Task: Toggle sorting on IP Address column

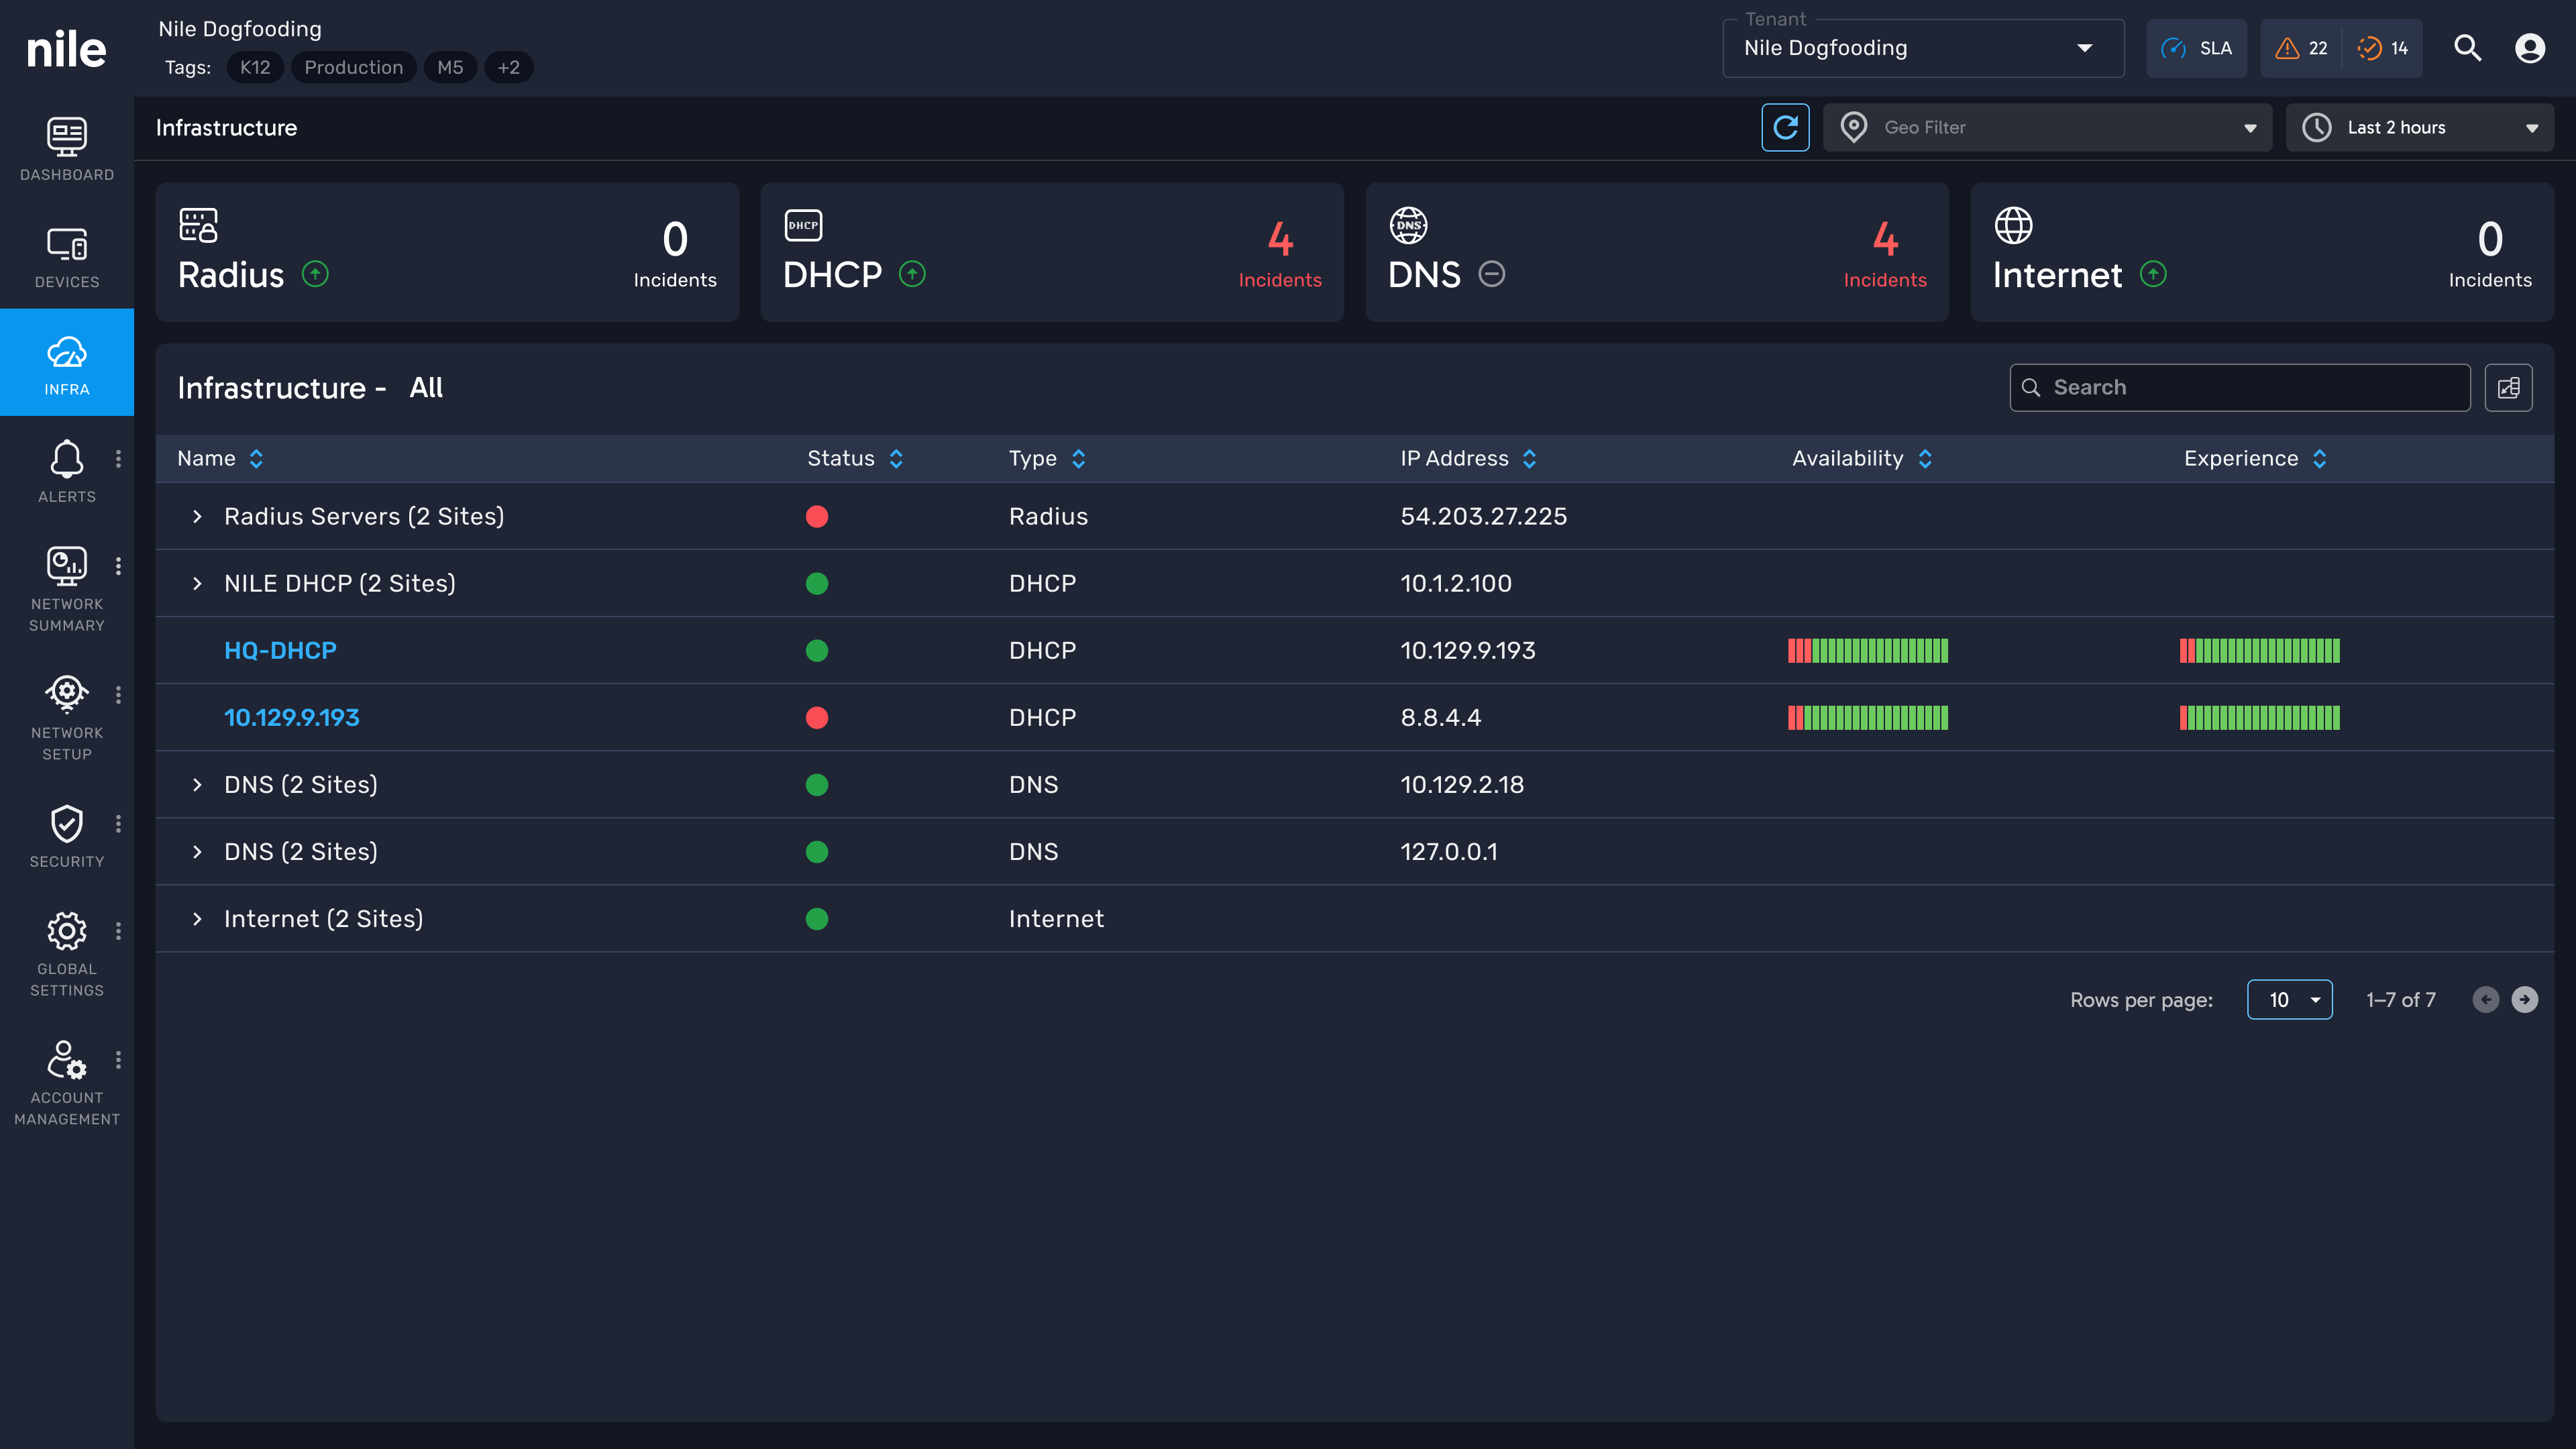Action: pos(1529,459)
